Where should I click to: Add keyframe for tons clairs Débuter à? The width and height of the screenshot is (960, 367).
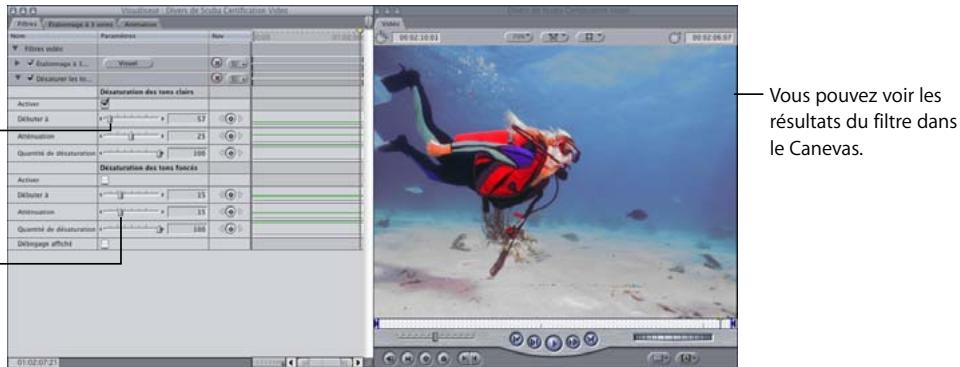[231, 118]
